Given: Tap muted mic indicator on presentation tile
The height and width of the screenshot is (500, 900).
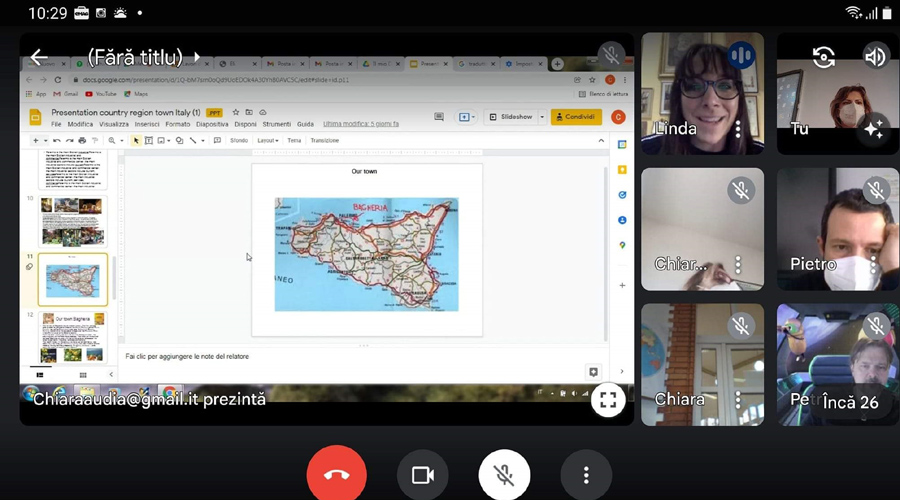Looking at the screenshot, I should point(609,55).
